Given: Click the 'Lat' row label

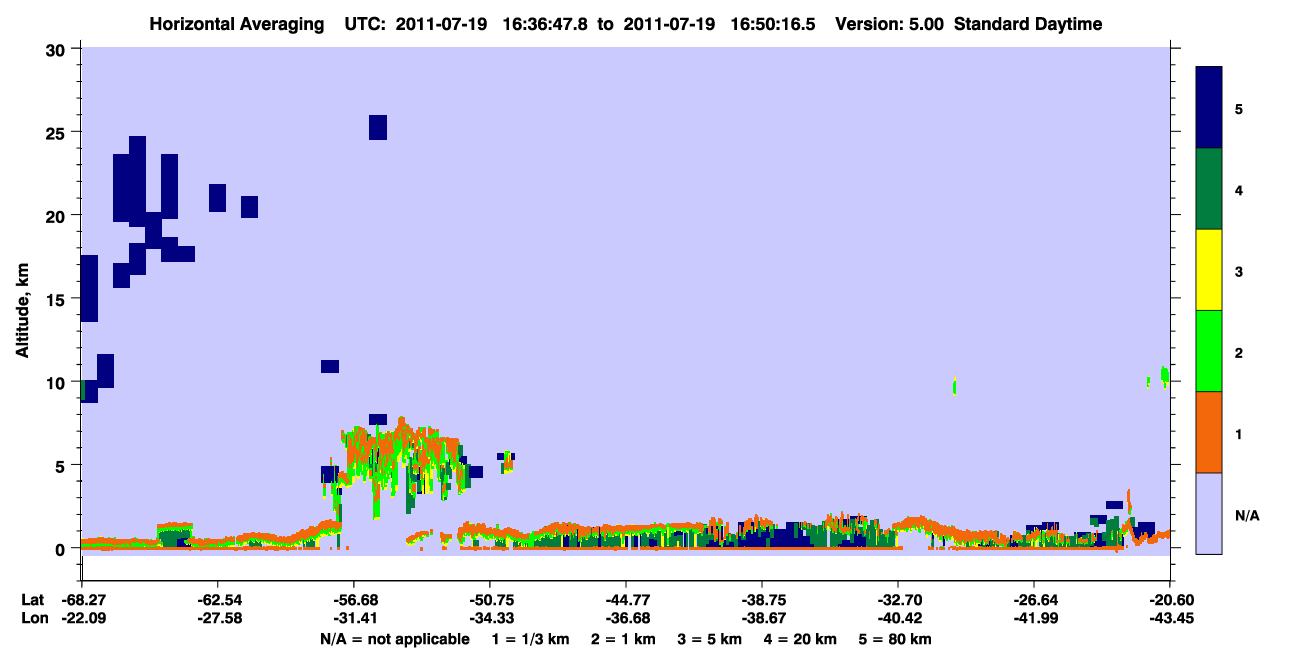Looking at the screenshot, I should pos(32,600).
